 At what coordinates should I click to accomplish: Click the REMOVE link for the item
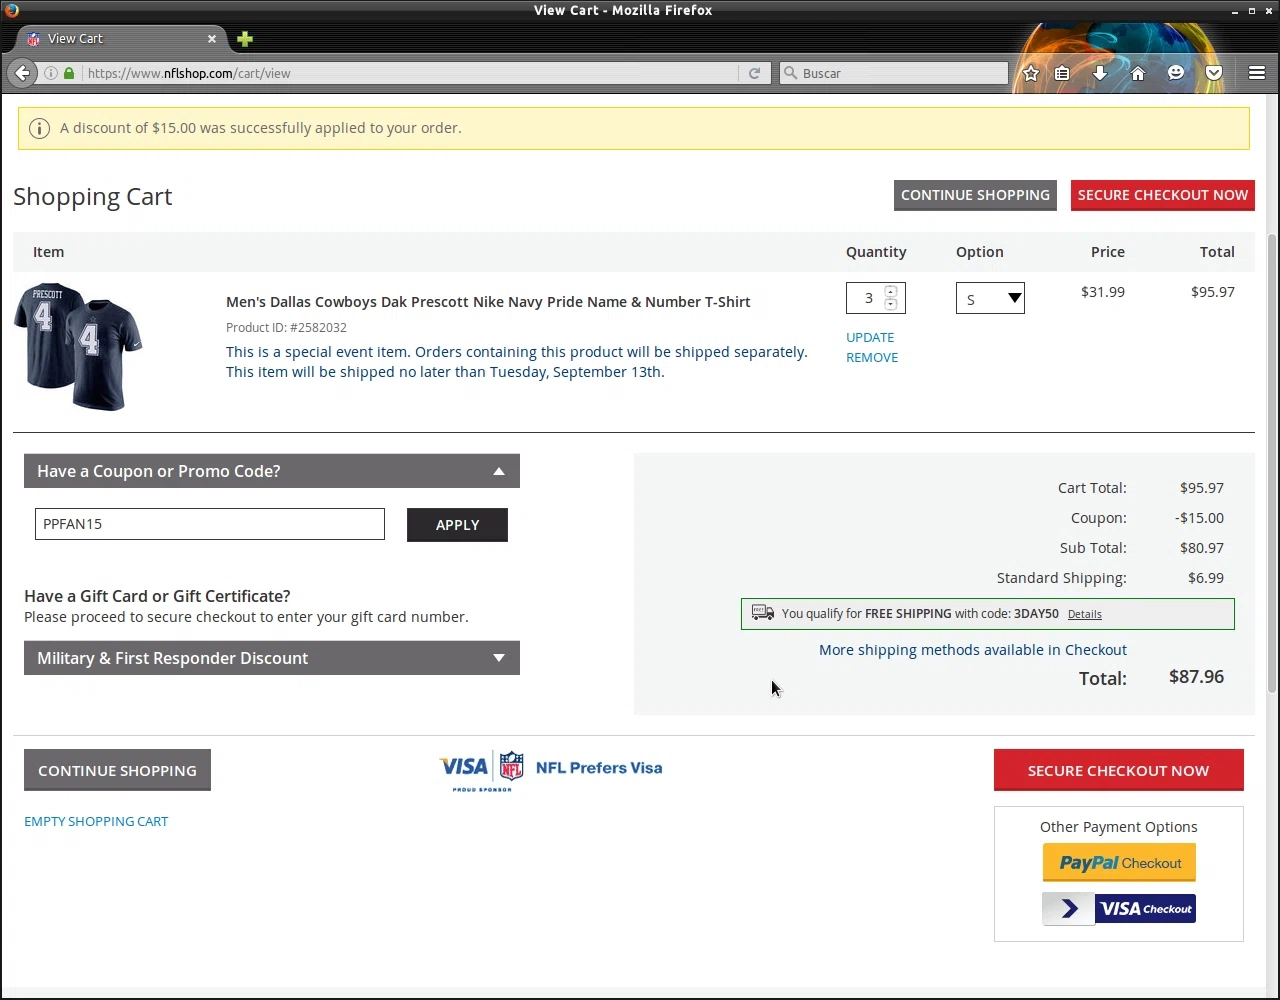(x=872, y=357)
